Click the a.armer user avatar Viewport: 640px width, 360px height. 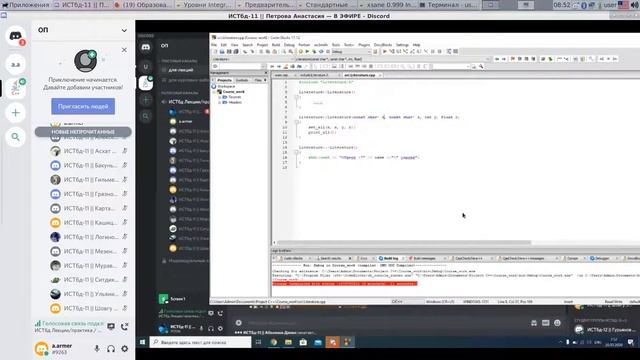[42, 349]
